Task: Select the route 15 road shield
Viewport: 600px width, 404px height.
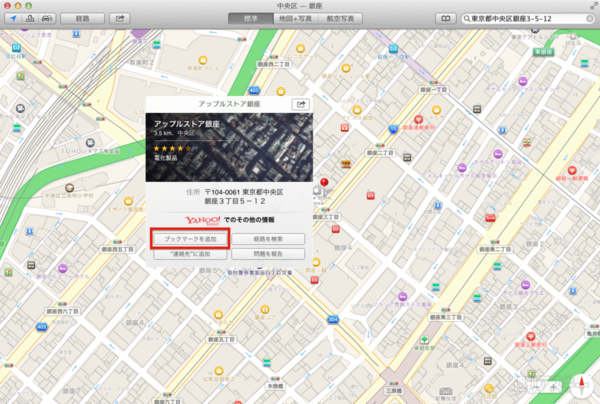Action: pyautogui.click(x=393, y=129)
